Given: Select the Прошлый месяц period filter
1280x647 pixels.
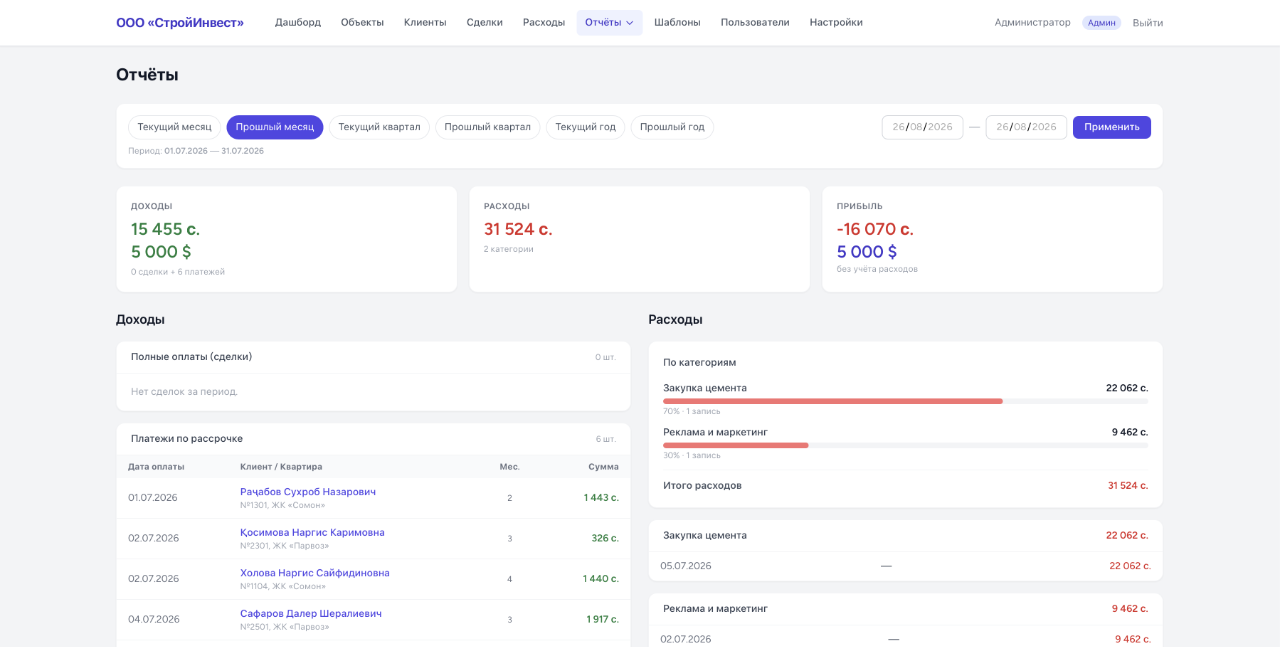Looking at the screenshot, I should pos(275,127).
